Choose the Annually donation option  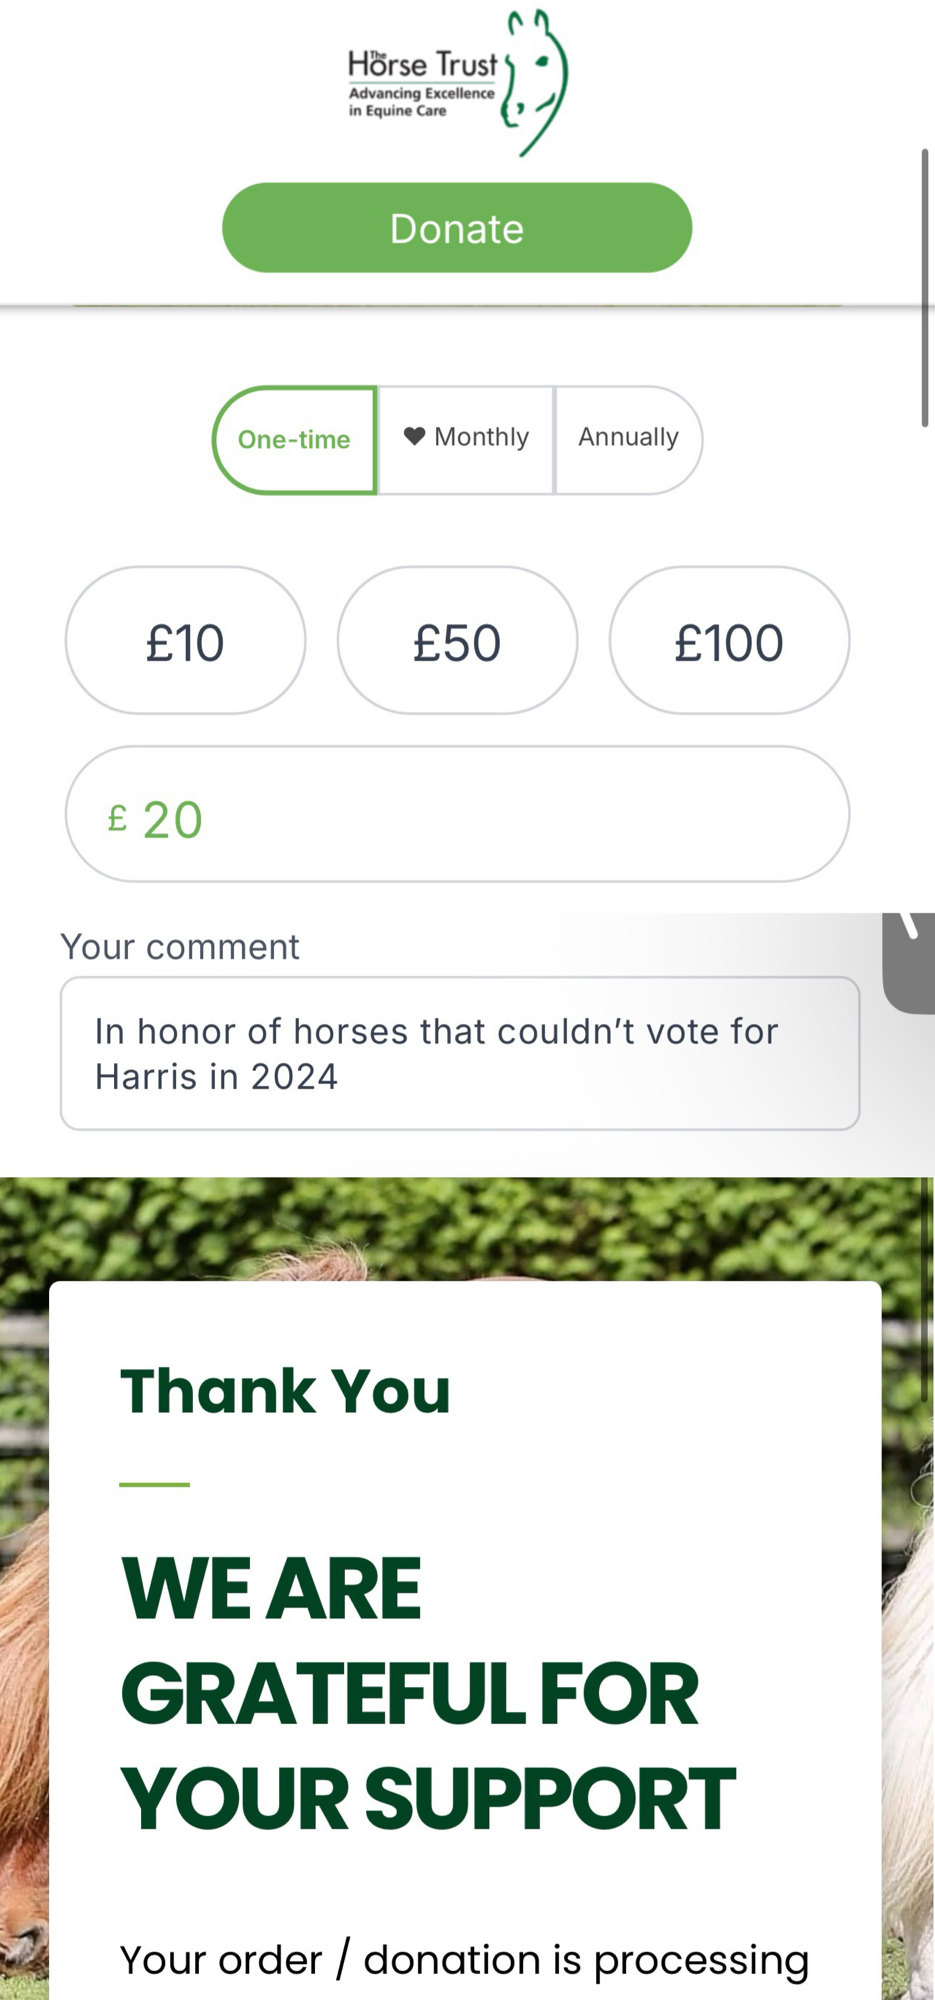(628, 438)
